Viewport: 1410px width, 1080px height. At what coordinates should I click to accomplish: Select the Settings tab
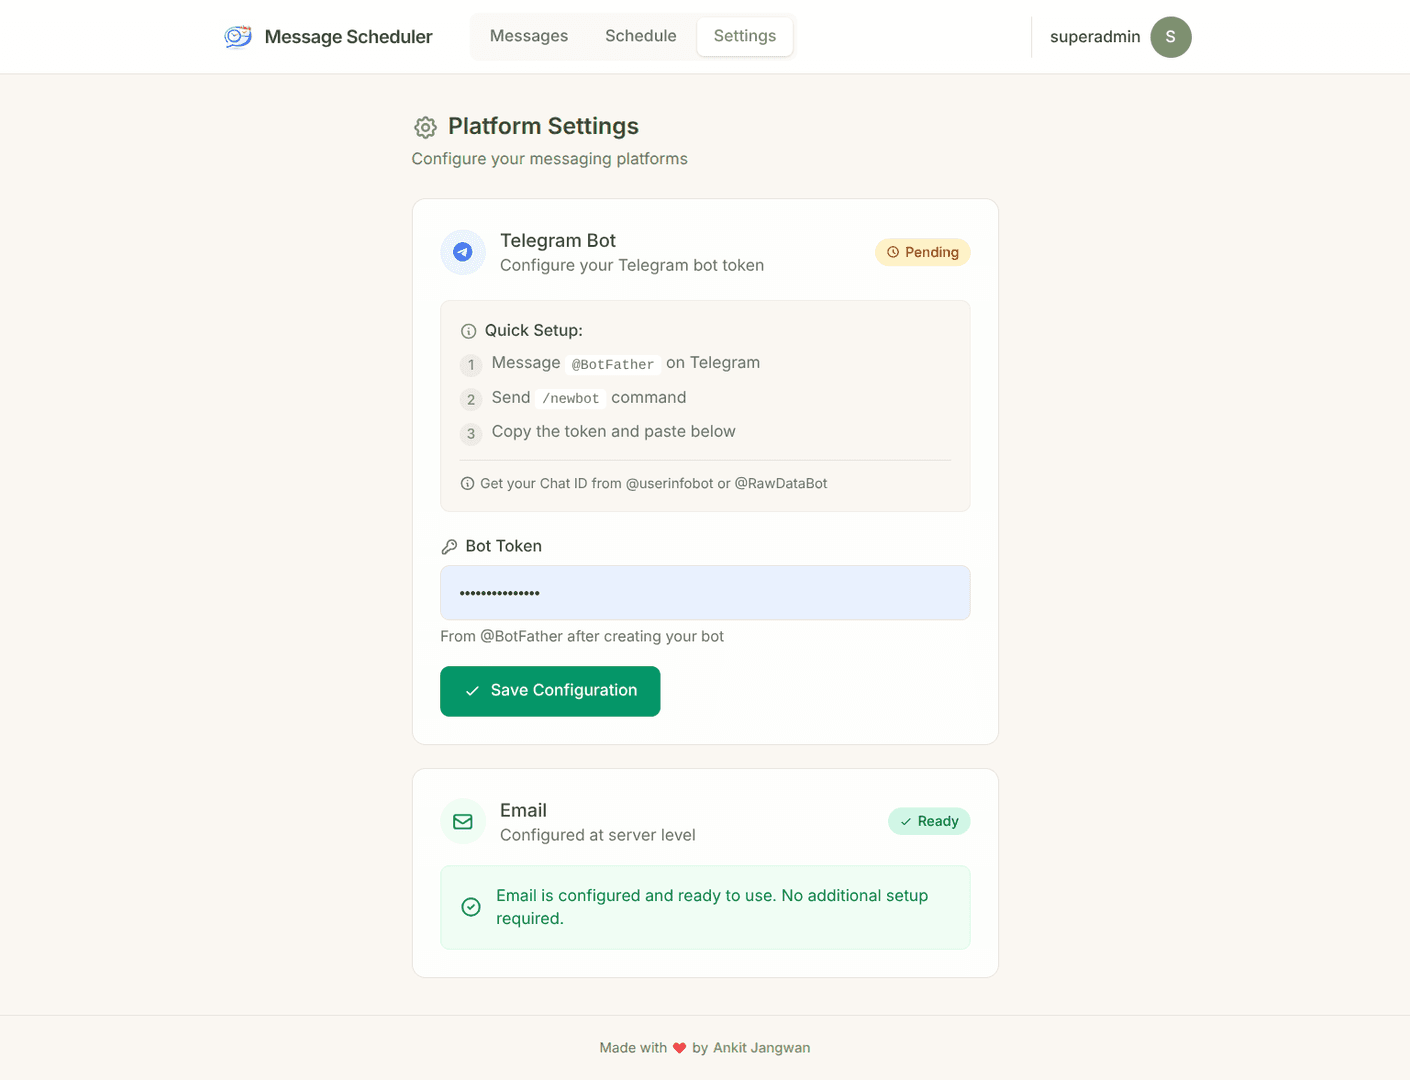click(x=745, y=36)
